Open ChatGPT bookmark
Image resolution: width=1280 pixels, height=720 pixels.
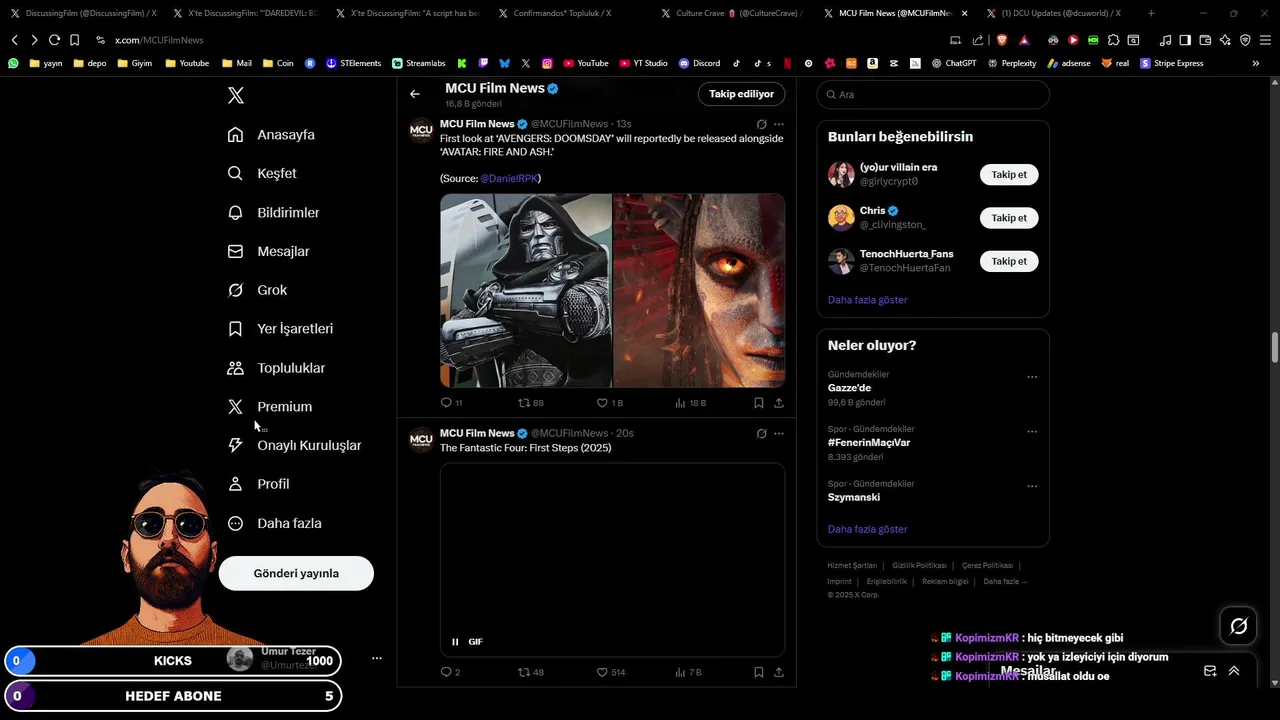954,63
